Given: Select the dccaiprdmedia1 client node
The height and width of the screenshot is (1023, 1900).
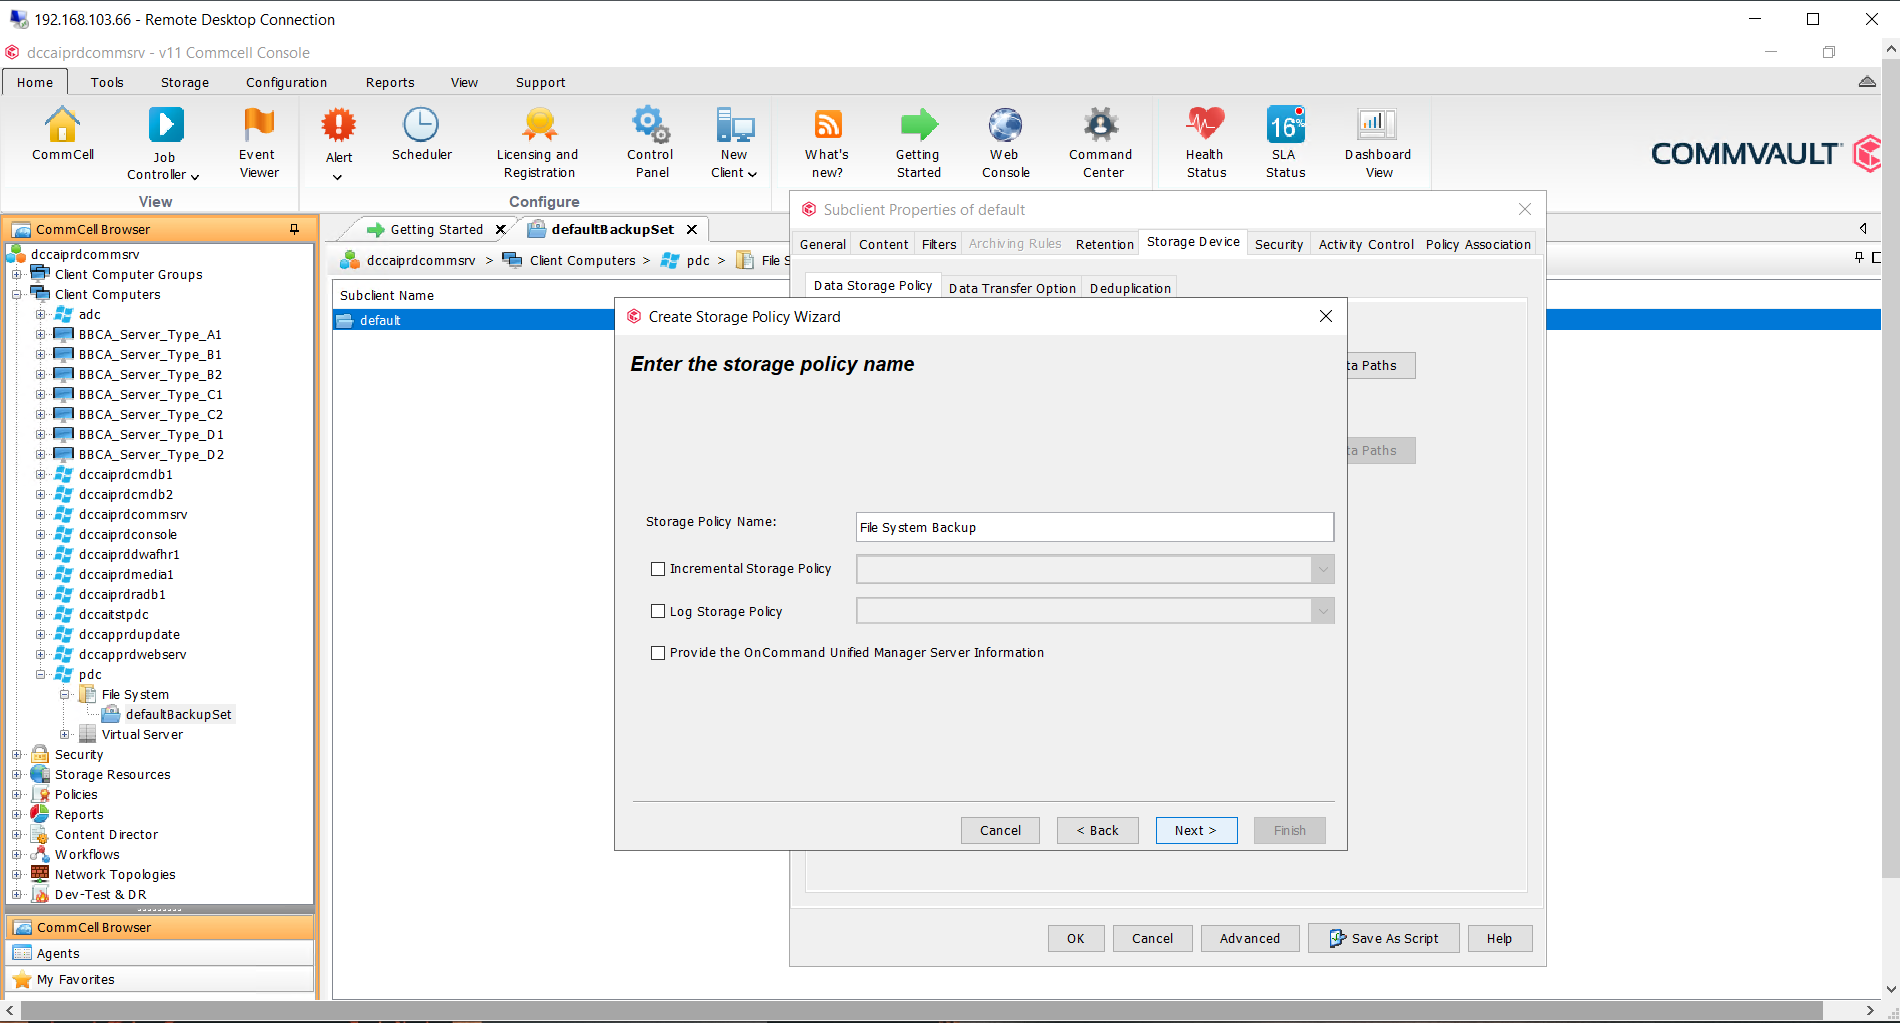Looking at the screenshot, I should click(126, 574).
